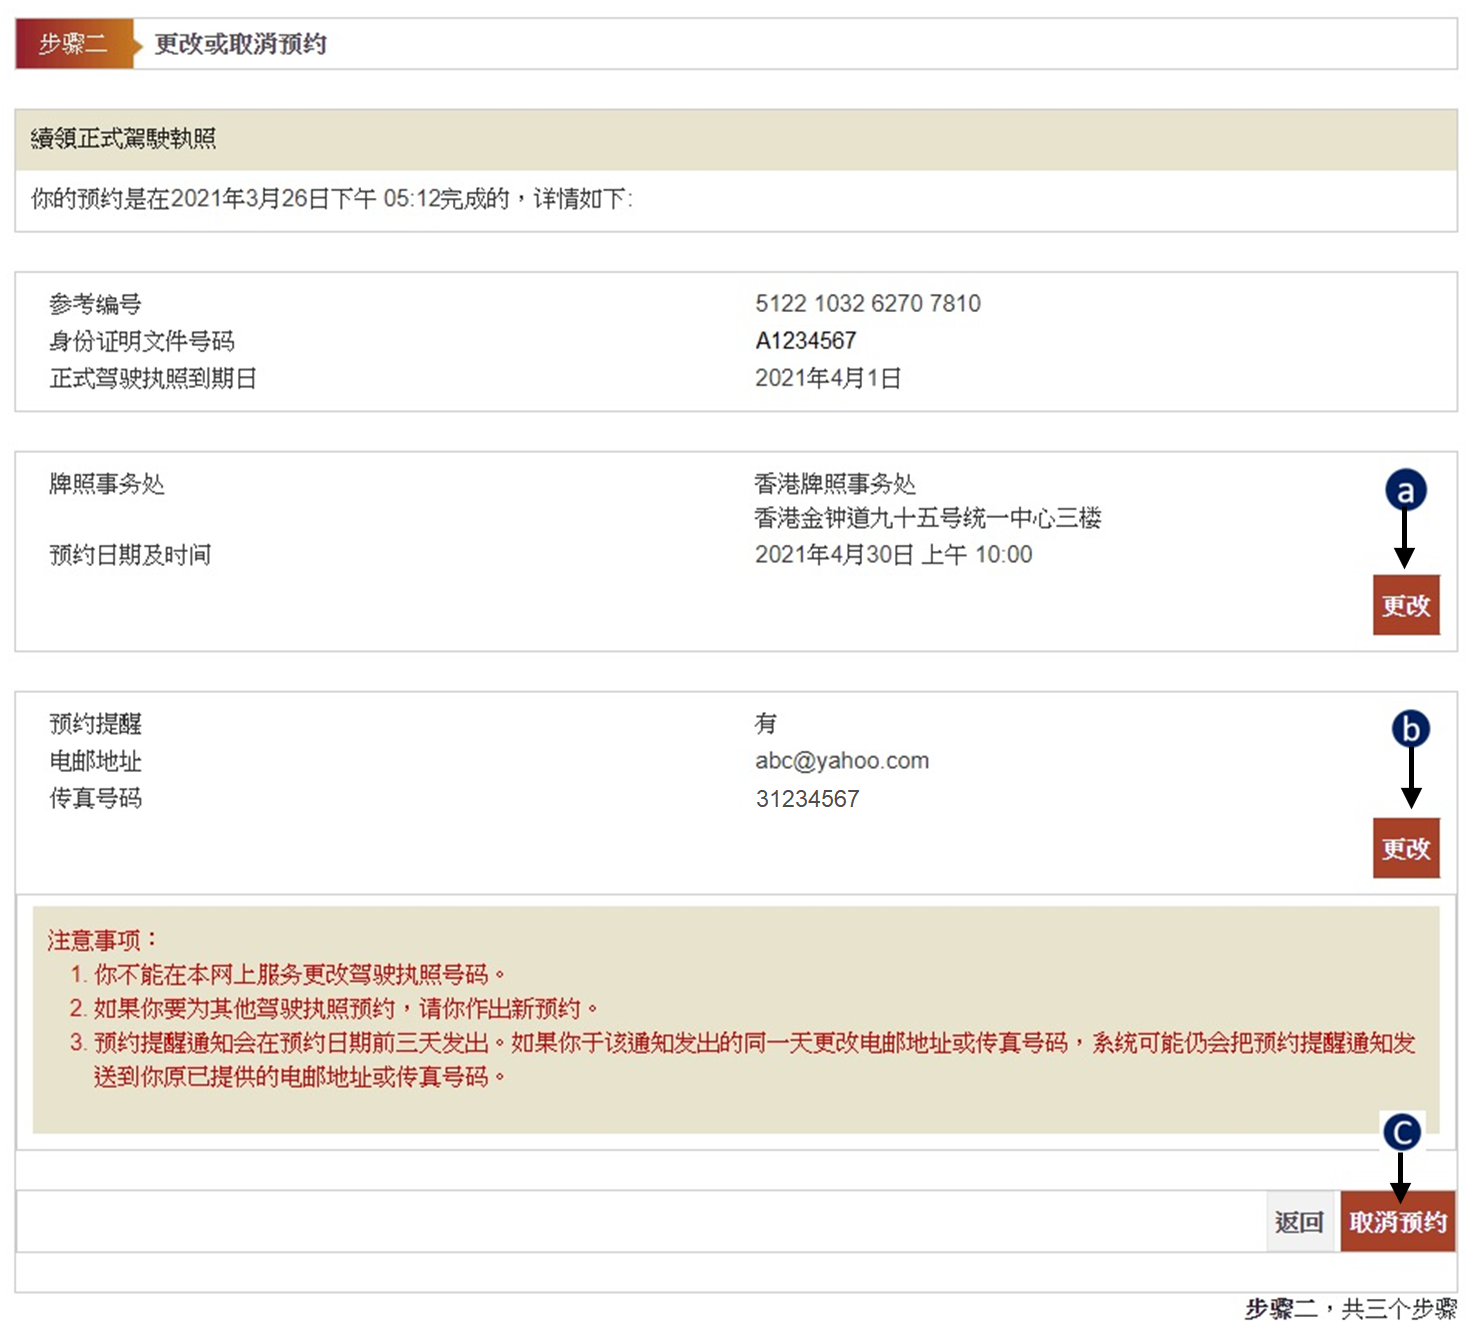Viewport: 1471px width, 1329px height.
Task: Click the email address abc@yahoo.com
Action: [841, 761]
